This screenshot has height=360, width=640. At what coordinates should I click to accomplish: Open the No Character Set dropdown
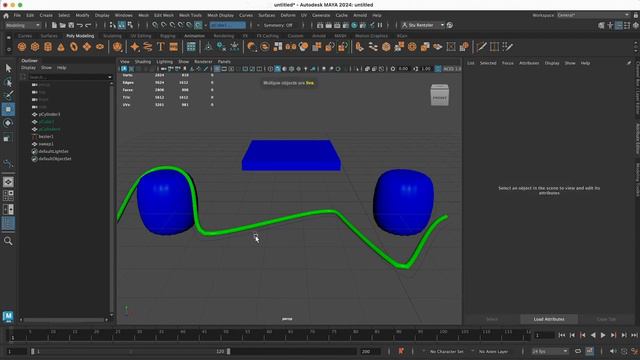[447, 351]
